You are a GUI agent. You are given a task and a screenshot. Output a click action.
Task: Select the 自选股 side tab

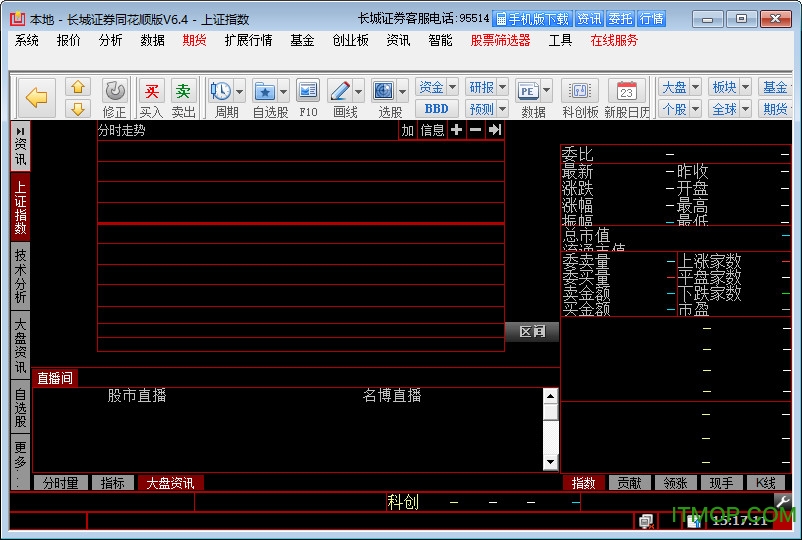20,407
